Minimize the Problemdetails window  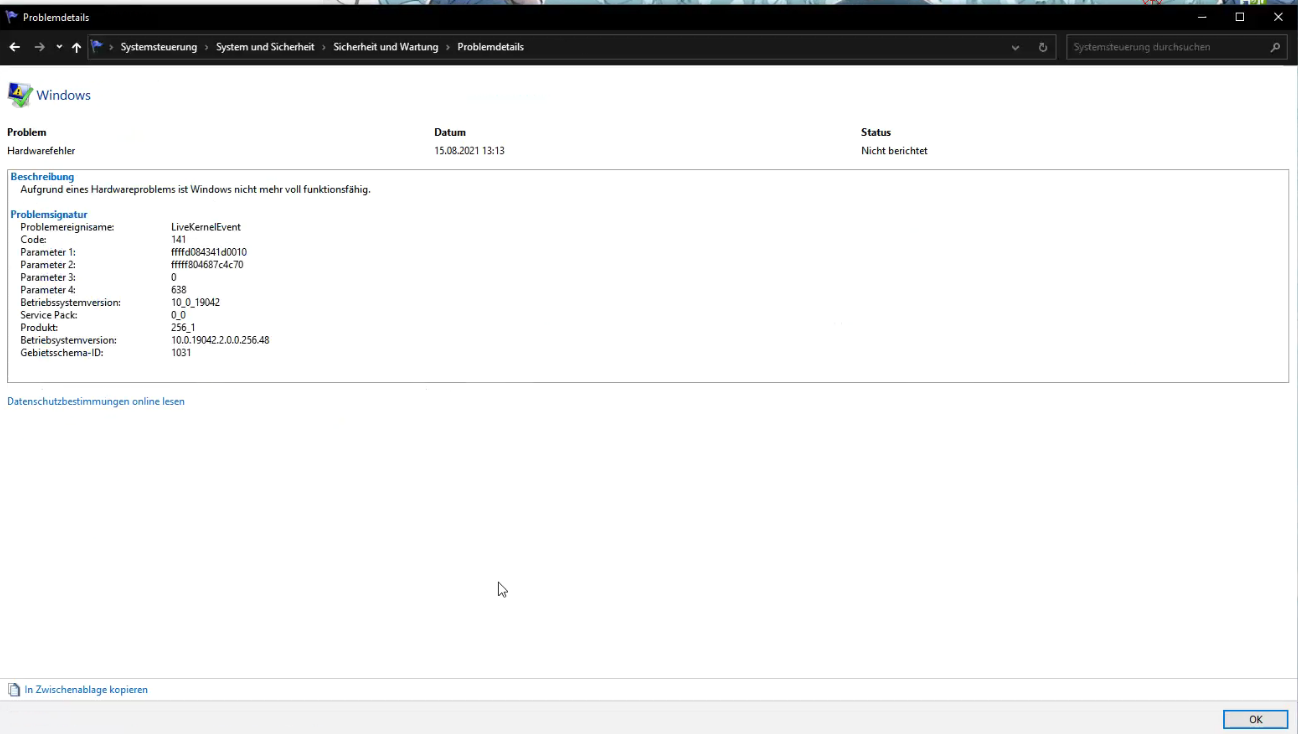pyautogui.click(x=1201, y=17)
